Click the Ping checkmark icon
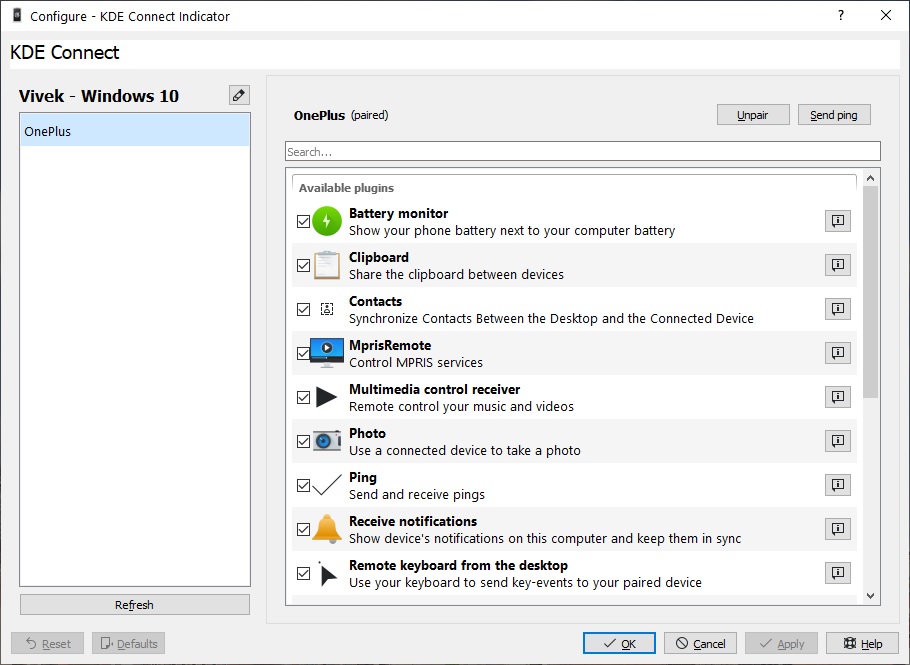 pos(327,485)
